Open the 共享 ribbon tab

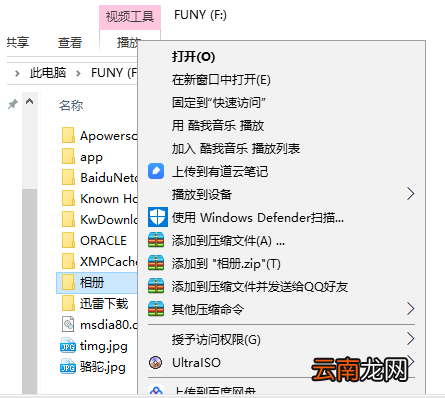point(18,42)
